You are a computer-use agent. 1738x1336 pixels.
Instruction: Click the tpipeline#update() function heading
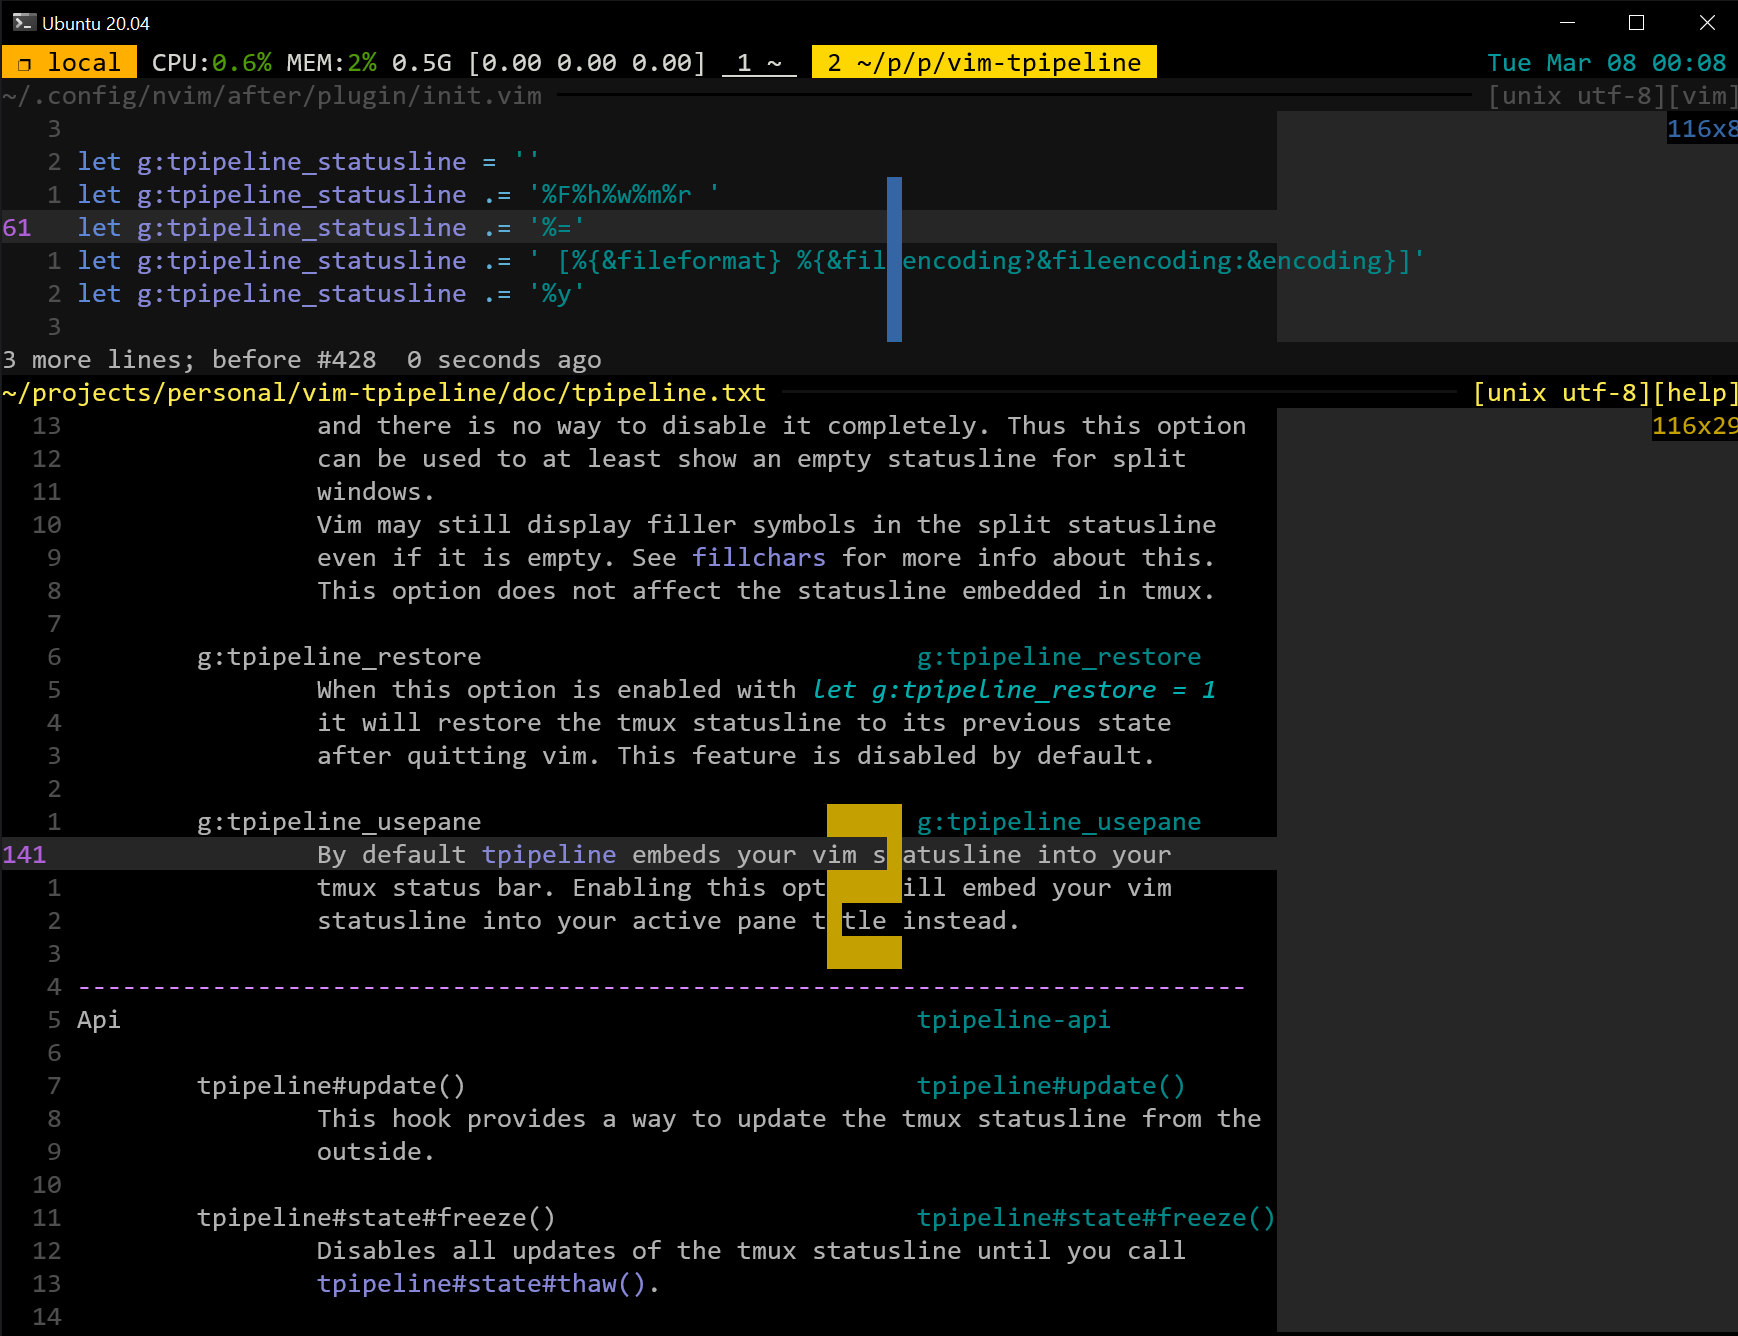(331, 1085)
